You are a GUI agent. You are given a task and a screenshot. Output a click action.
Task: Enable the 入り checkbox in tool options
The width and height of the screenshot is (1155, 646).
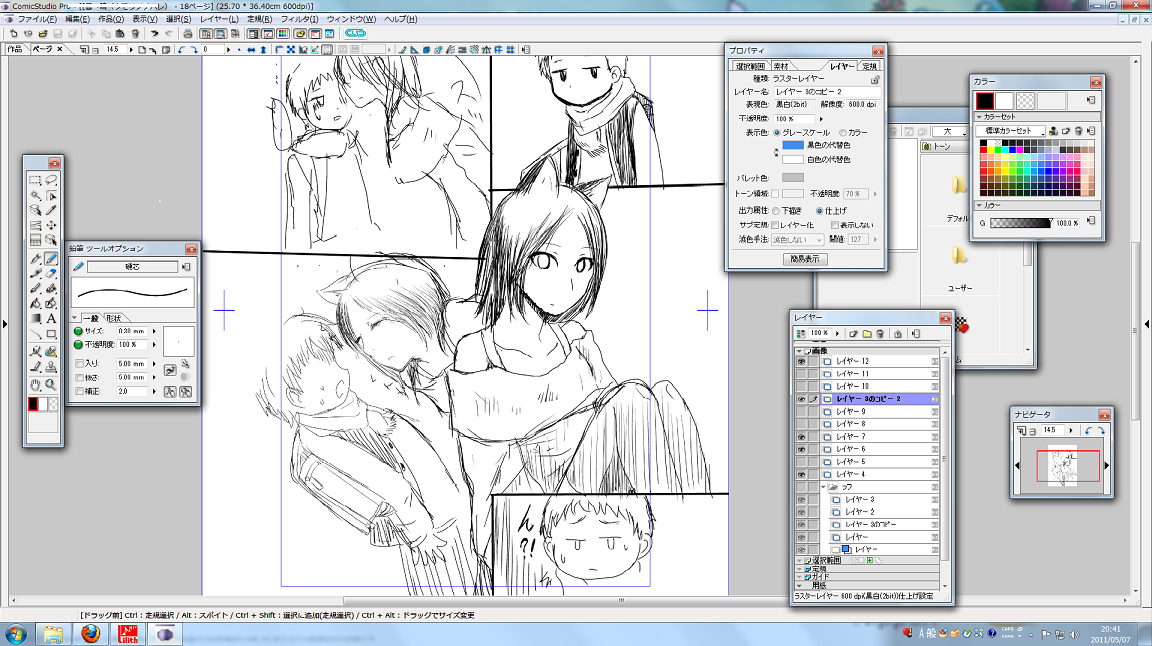click(80, 363)
